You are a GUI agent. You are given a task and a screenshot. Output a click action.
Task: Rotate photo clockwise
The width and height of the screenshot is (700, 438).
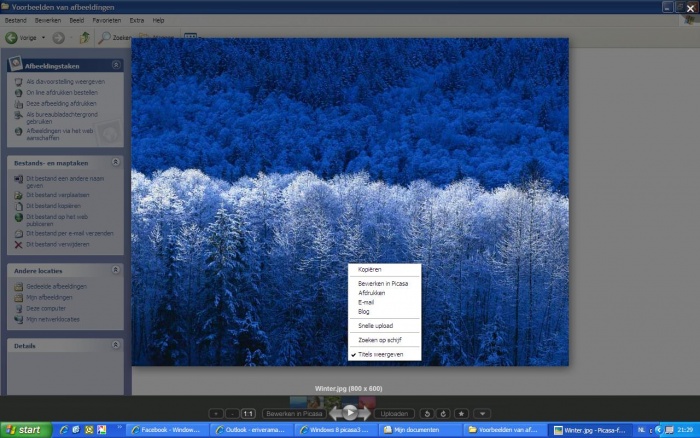coord(443,414)
